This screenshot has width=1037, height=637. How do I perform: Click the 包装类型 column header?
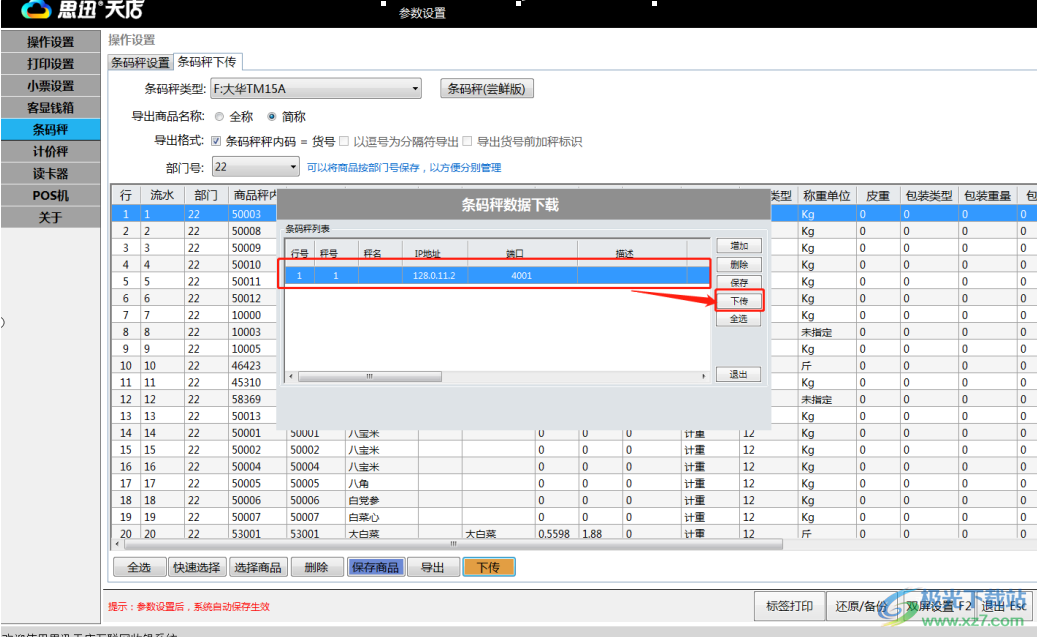(x=929, y=196)
